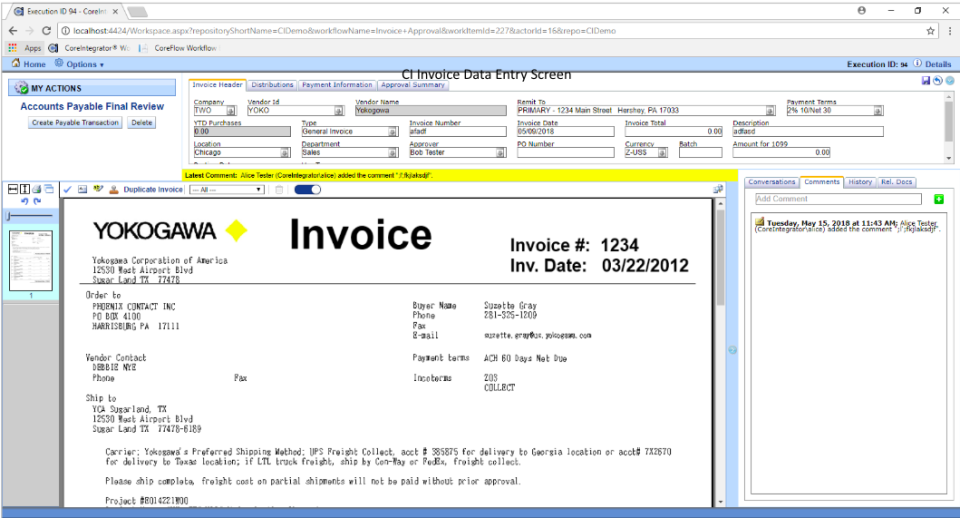Toggle the blue annotation switch

point(307,190)
